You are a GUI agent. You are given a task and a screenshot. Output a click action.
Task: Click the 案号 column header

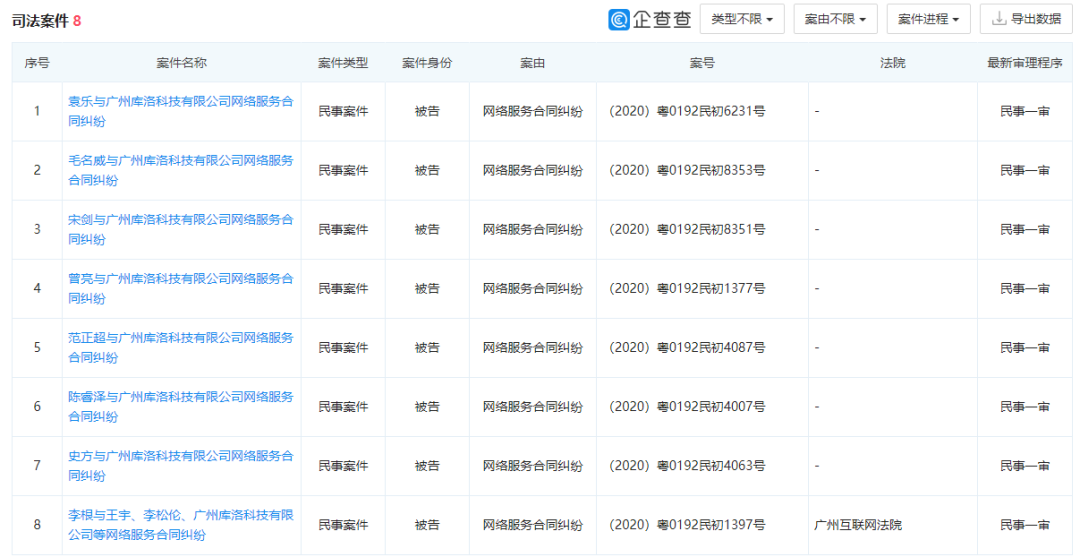[x=701, y=63]
